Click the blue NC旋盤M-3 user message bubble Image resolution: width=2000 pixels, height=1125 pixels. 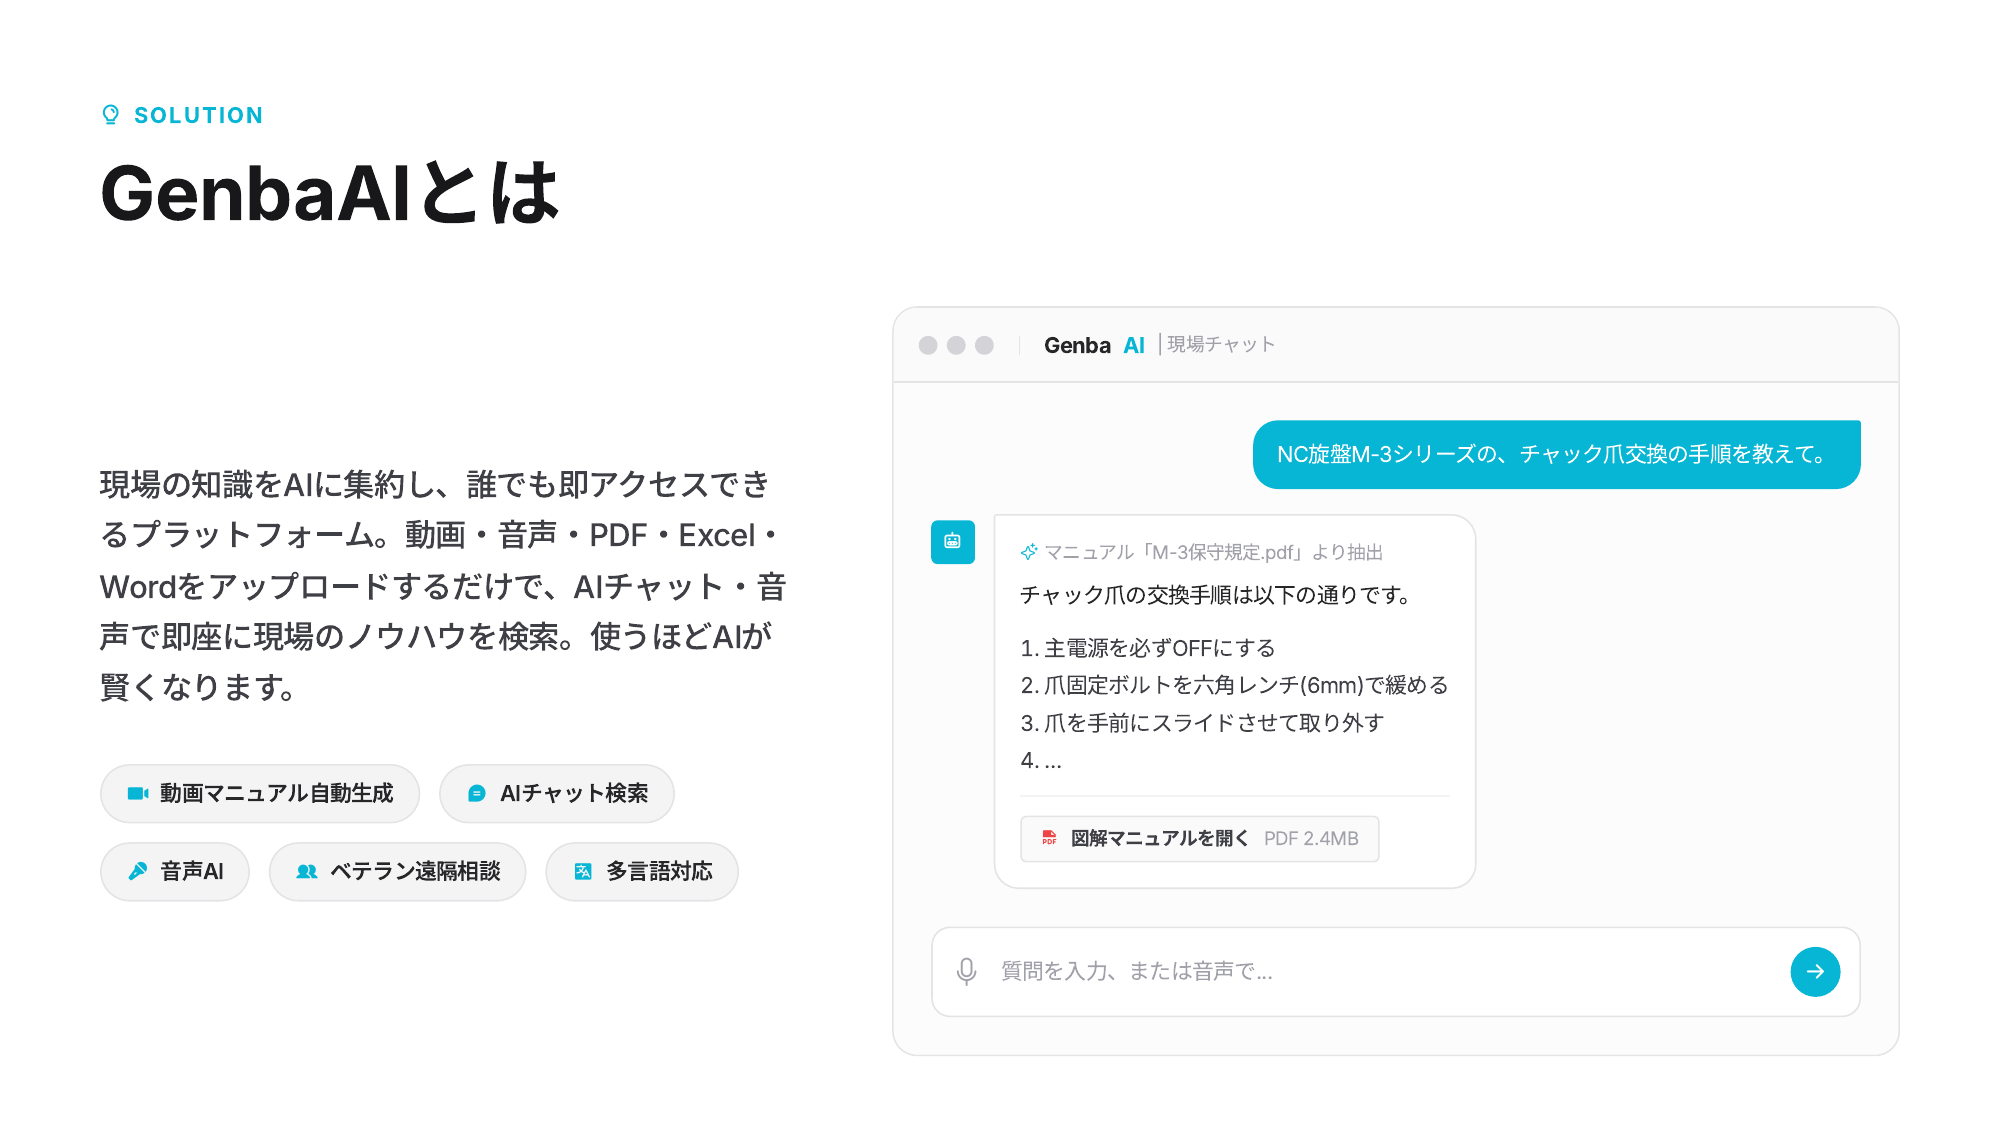[1556, 454]
